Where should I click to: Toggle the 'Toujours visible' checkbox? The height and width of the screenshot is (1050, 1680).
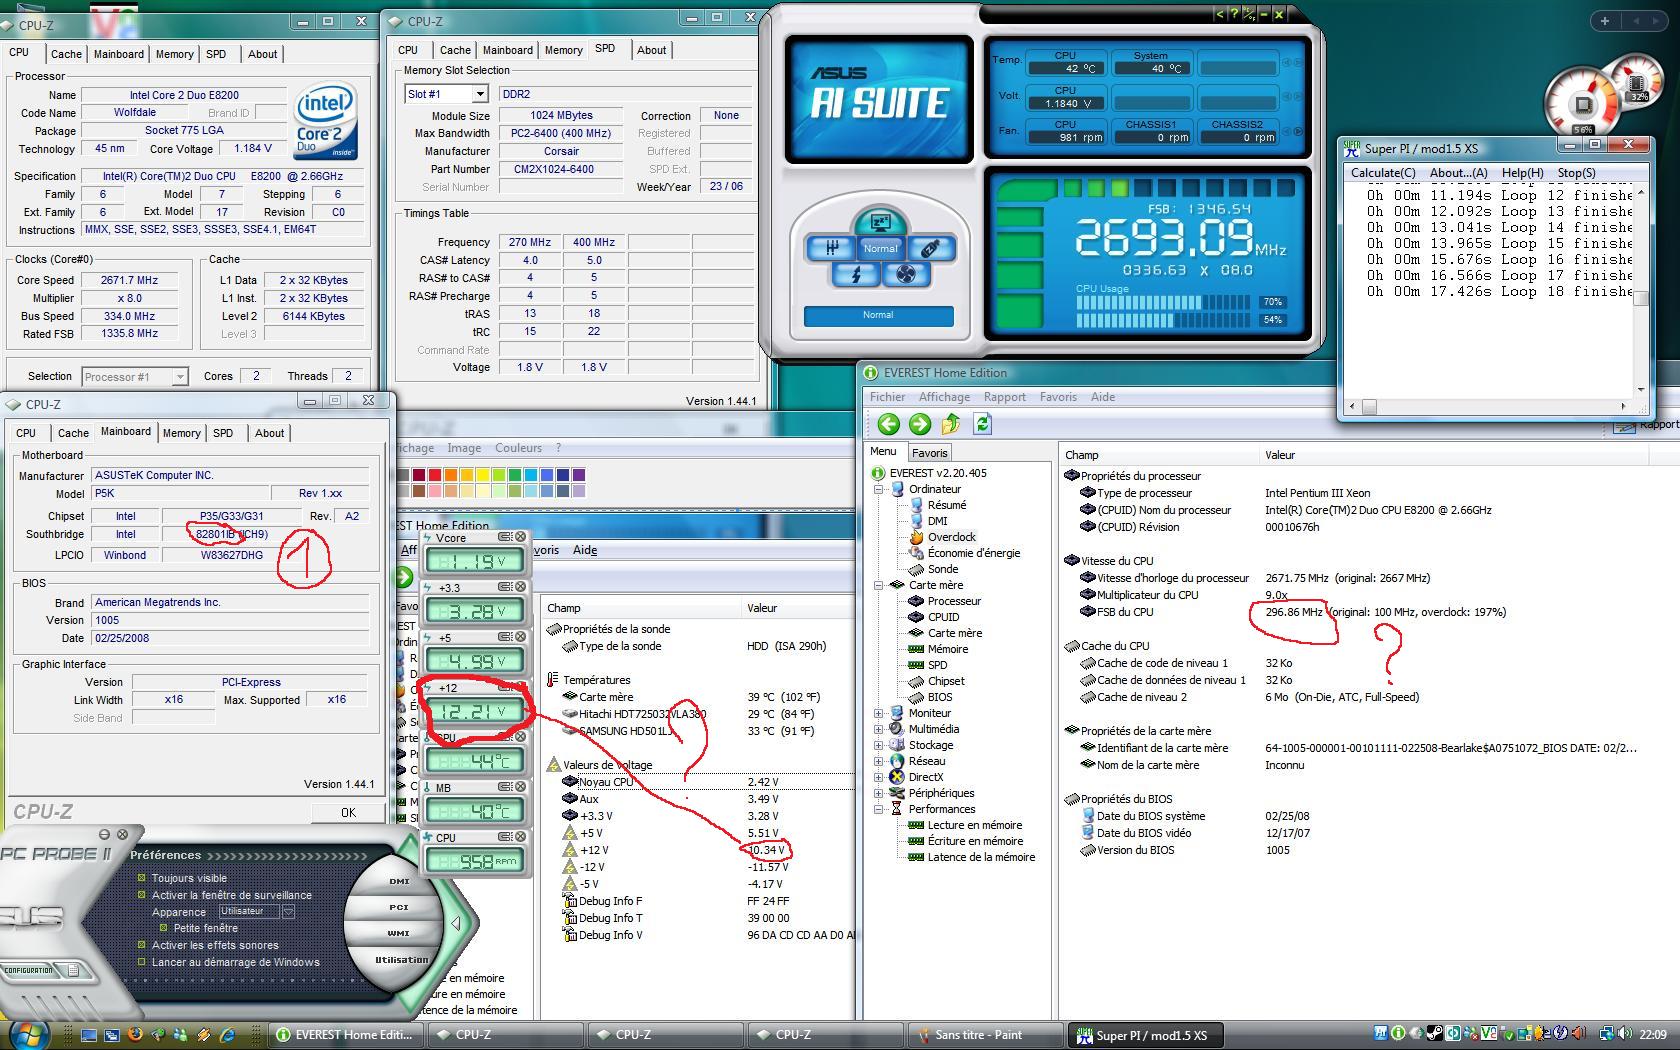[142, 878]
